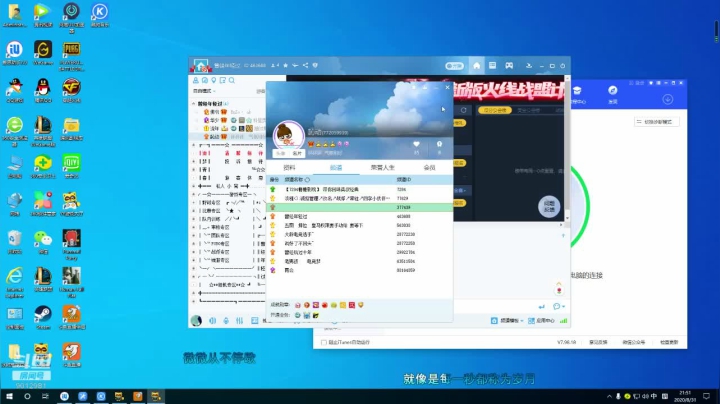Click the signal strength bars at YY bottom right

coord(563,320)
